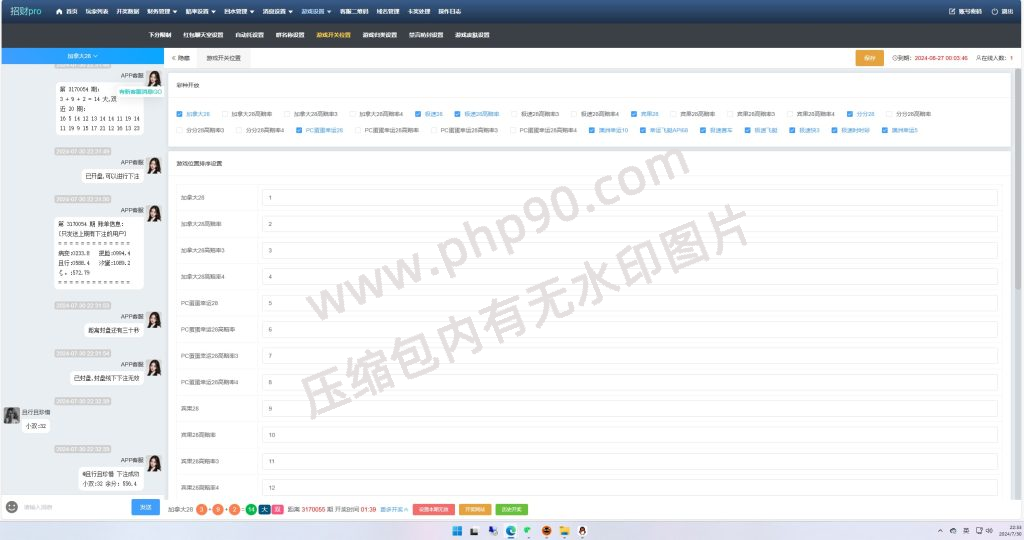Uncheck the 加拿大28 game checkbox

click(x=180, y=114)
